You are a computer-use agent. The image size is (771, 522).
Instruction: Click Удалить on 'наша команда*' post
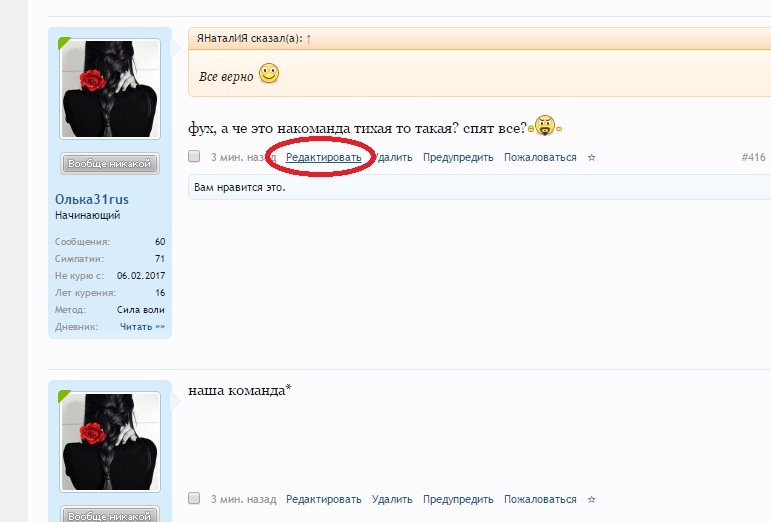click(392, 499)
